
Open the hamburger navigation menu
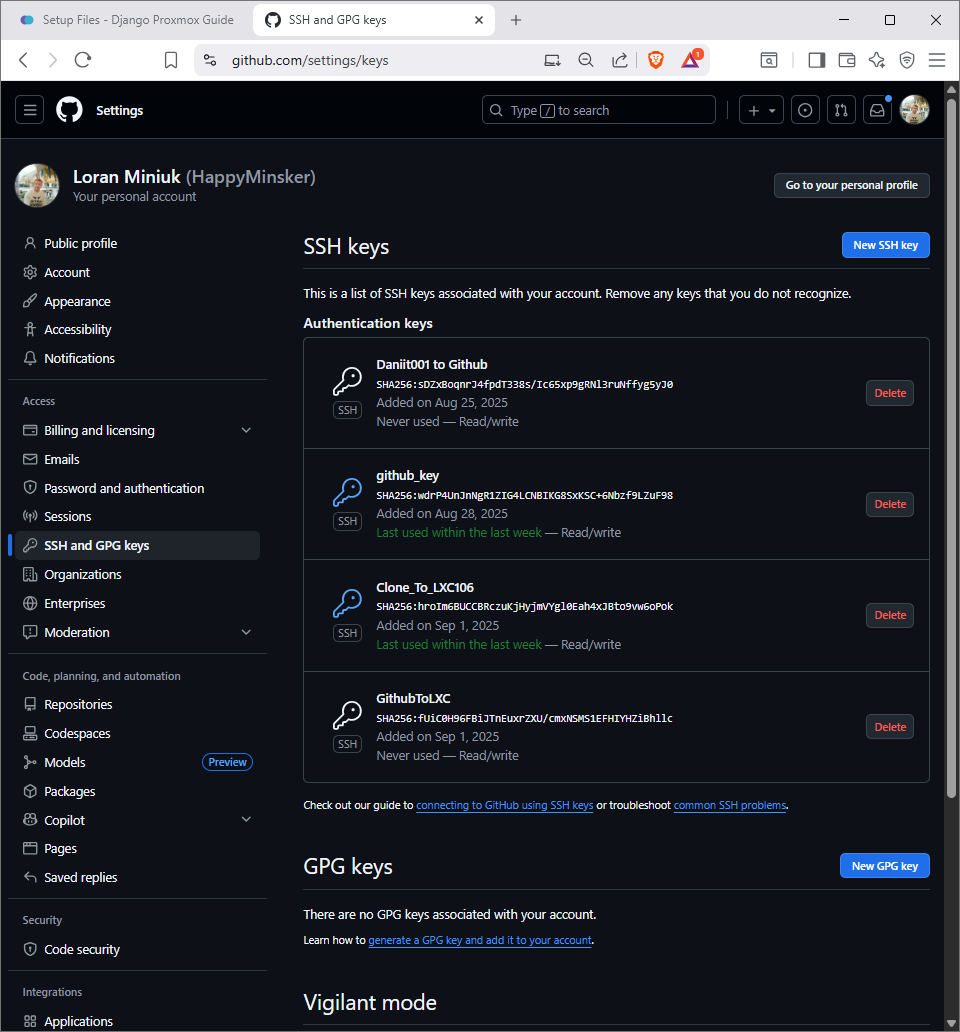(29, 109)
